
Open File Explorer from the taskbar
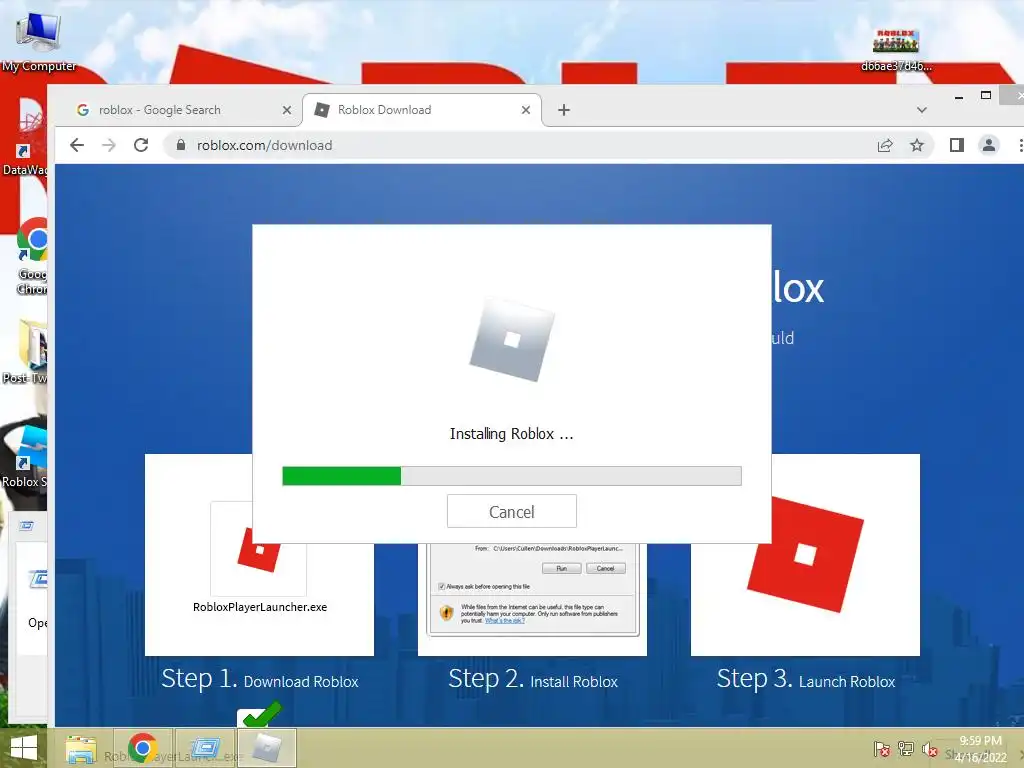[x=81, y=748]
